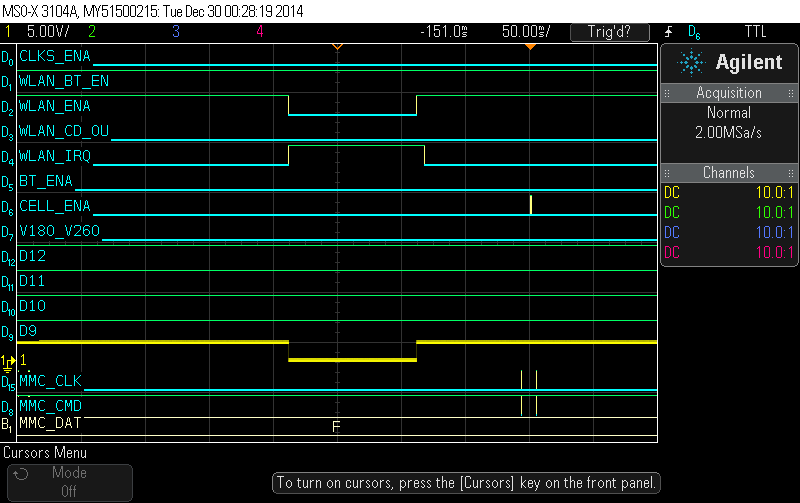Click the CELL_ENA pulse spike
Viewport: 800px width, 503px height.
(531, 205)
